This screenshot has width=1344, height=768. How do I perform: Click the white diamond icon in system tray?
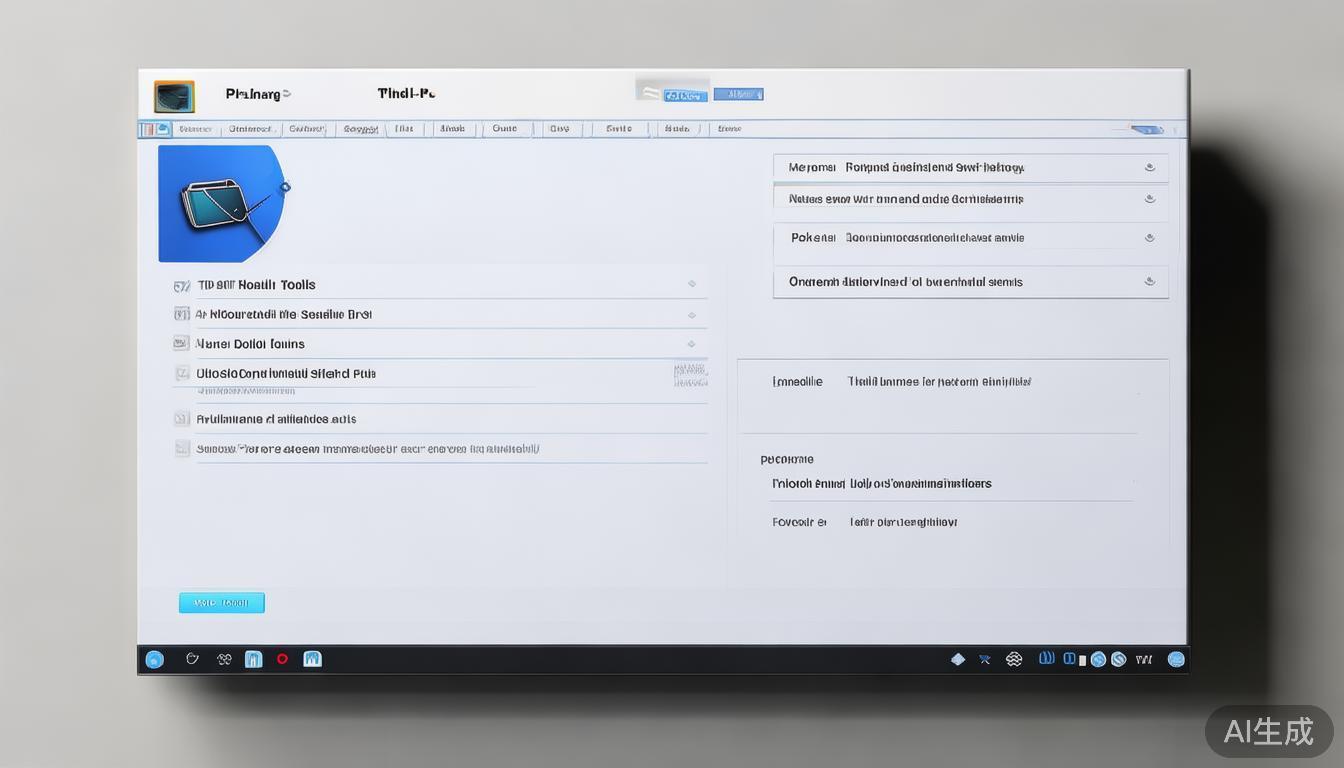pyautogui.click(x=957, y=659)
